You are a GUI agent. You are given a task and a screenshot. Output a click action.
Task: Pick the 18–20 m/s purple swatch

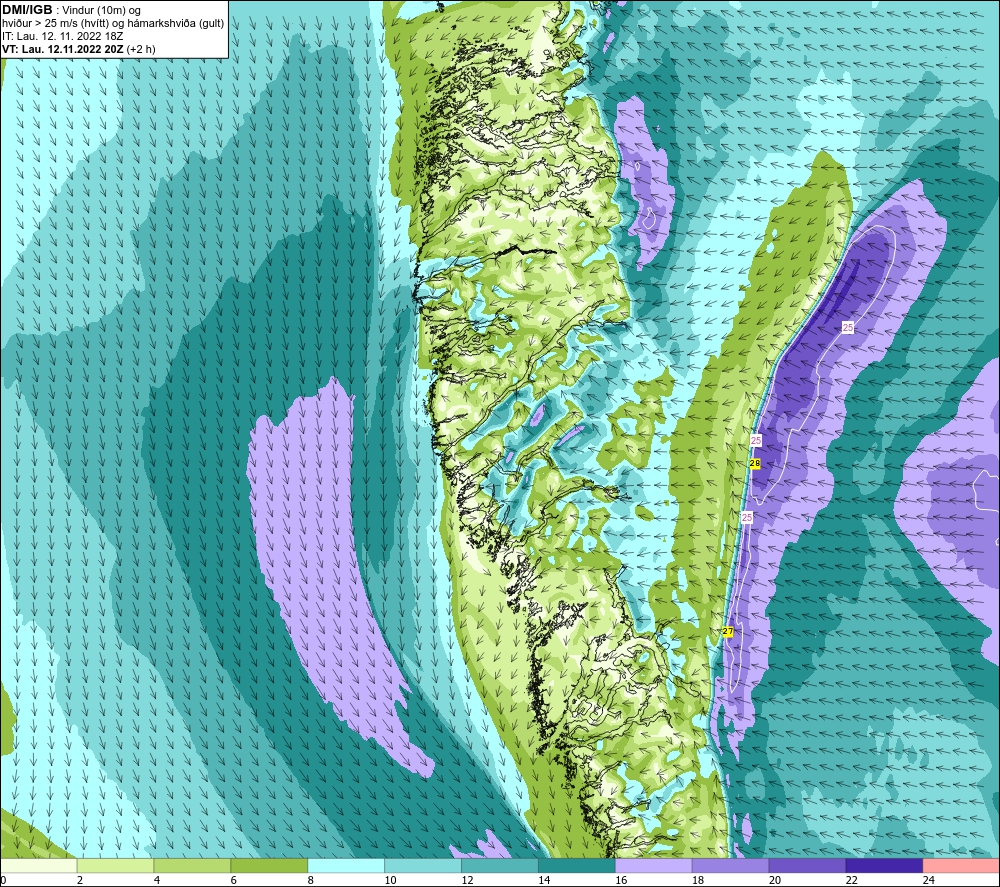[x=730, y=865]
